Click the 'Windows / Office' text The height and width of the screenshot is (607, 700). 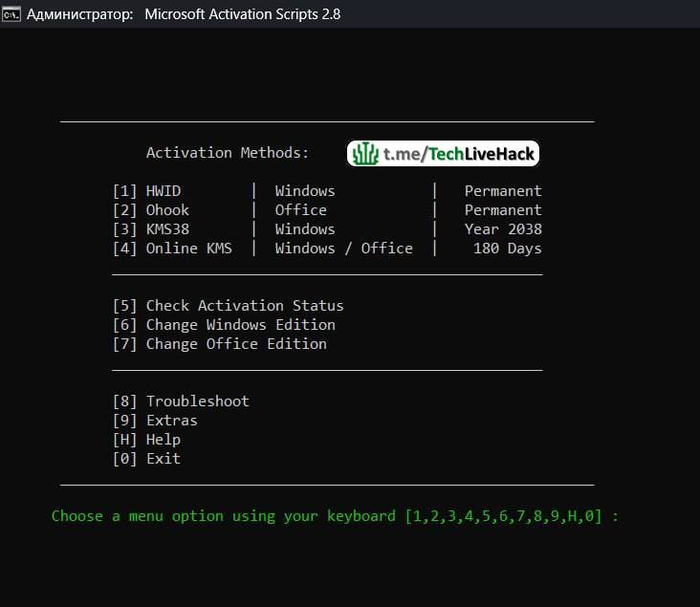coord(344,249)
